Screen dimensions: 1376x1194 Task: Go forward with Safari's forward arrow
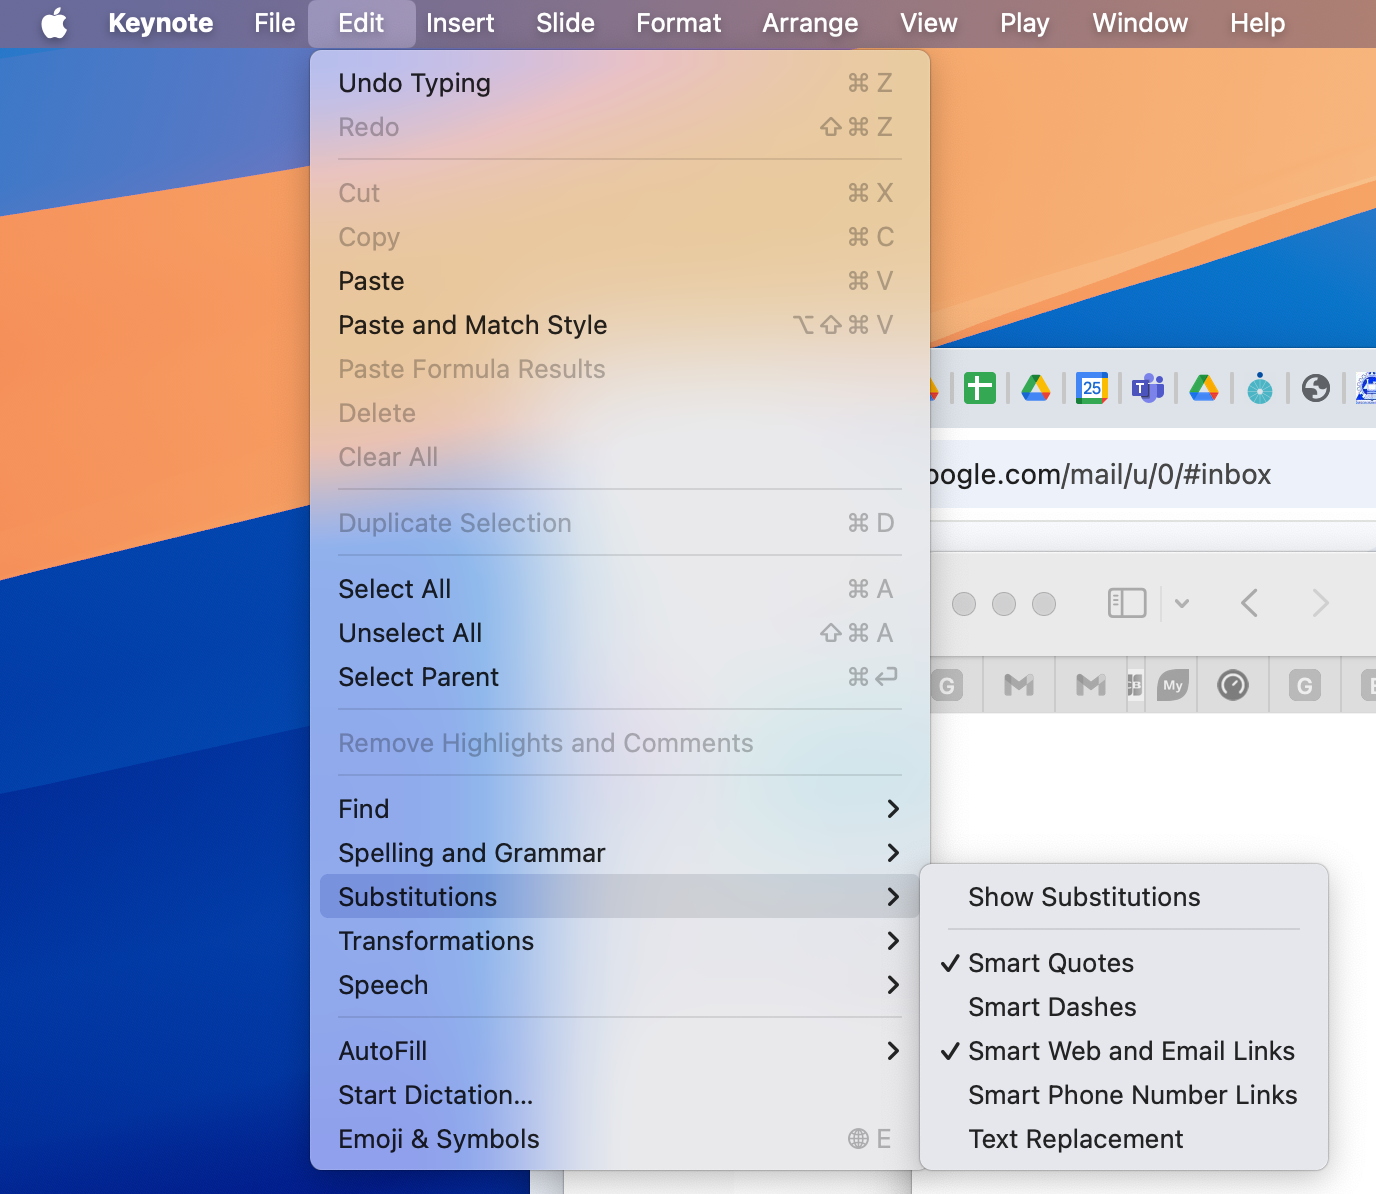coord(1320,603)
